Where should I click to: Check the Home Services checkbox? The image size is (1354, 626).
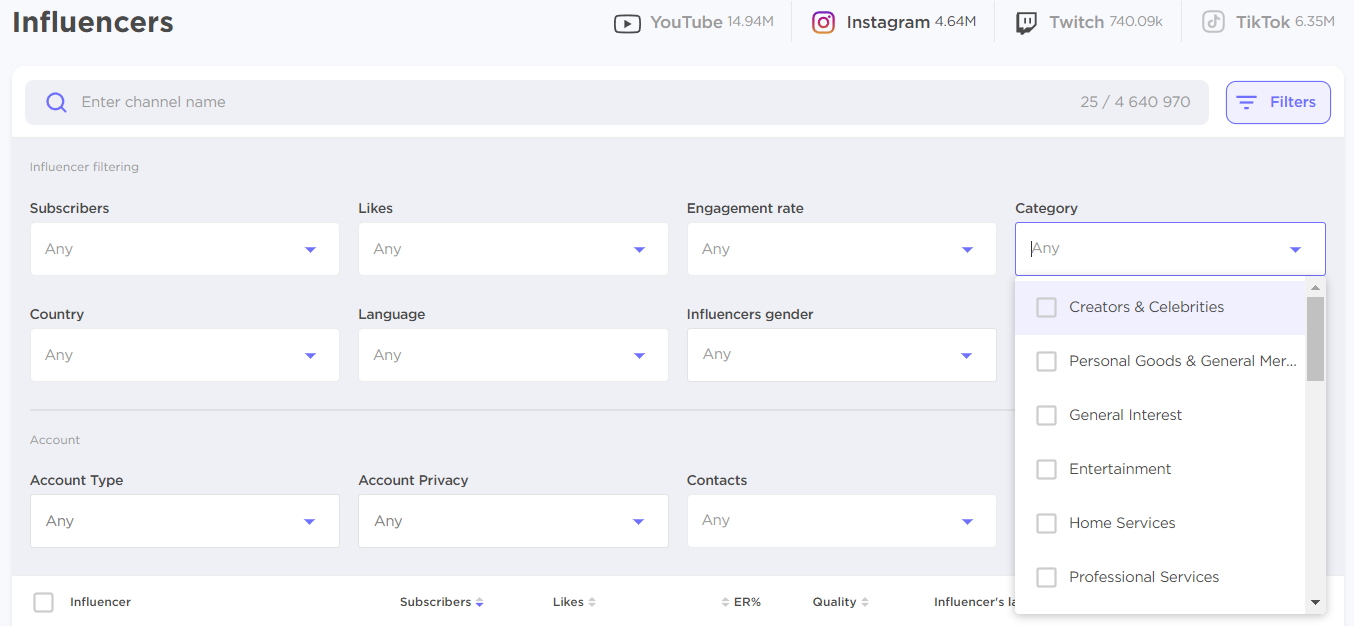[1046, 523]
